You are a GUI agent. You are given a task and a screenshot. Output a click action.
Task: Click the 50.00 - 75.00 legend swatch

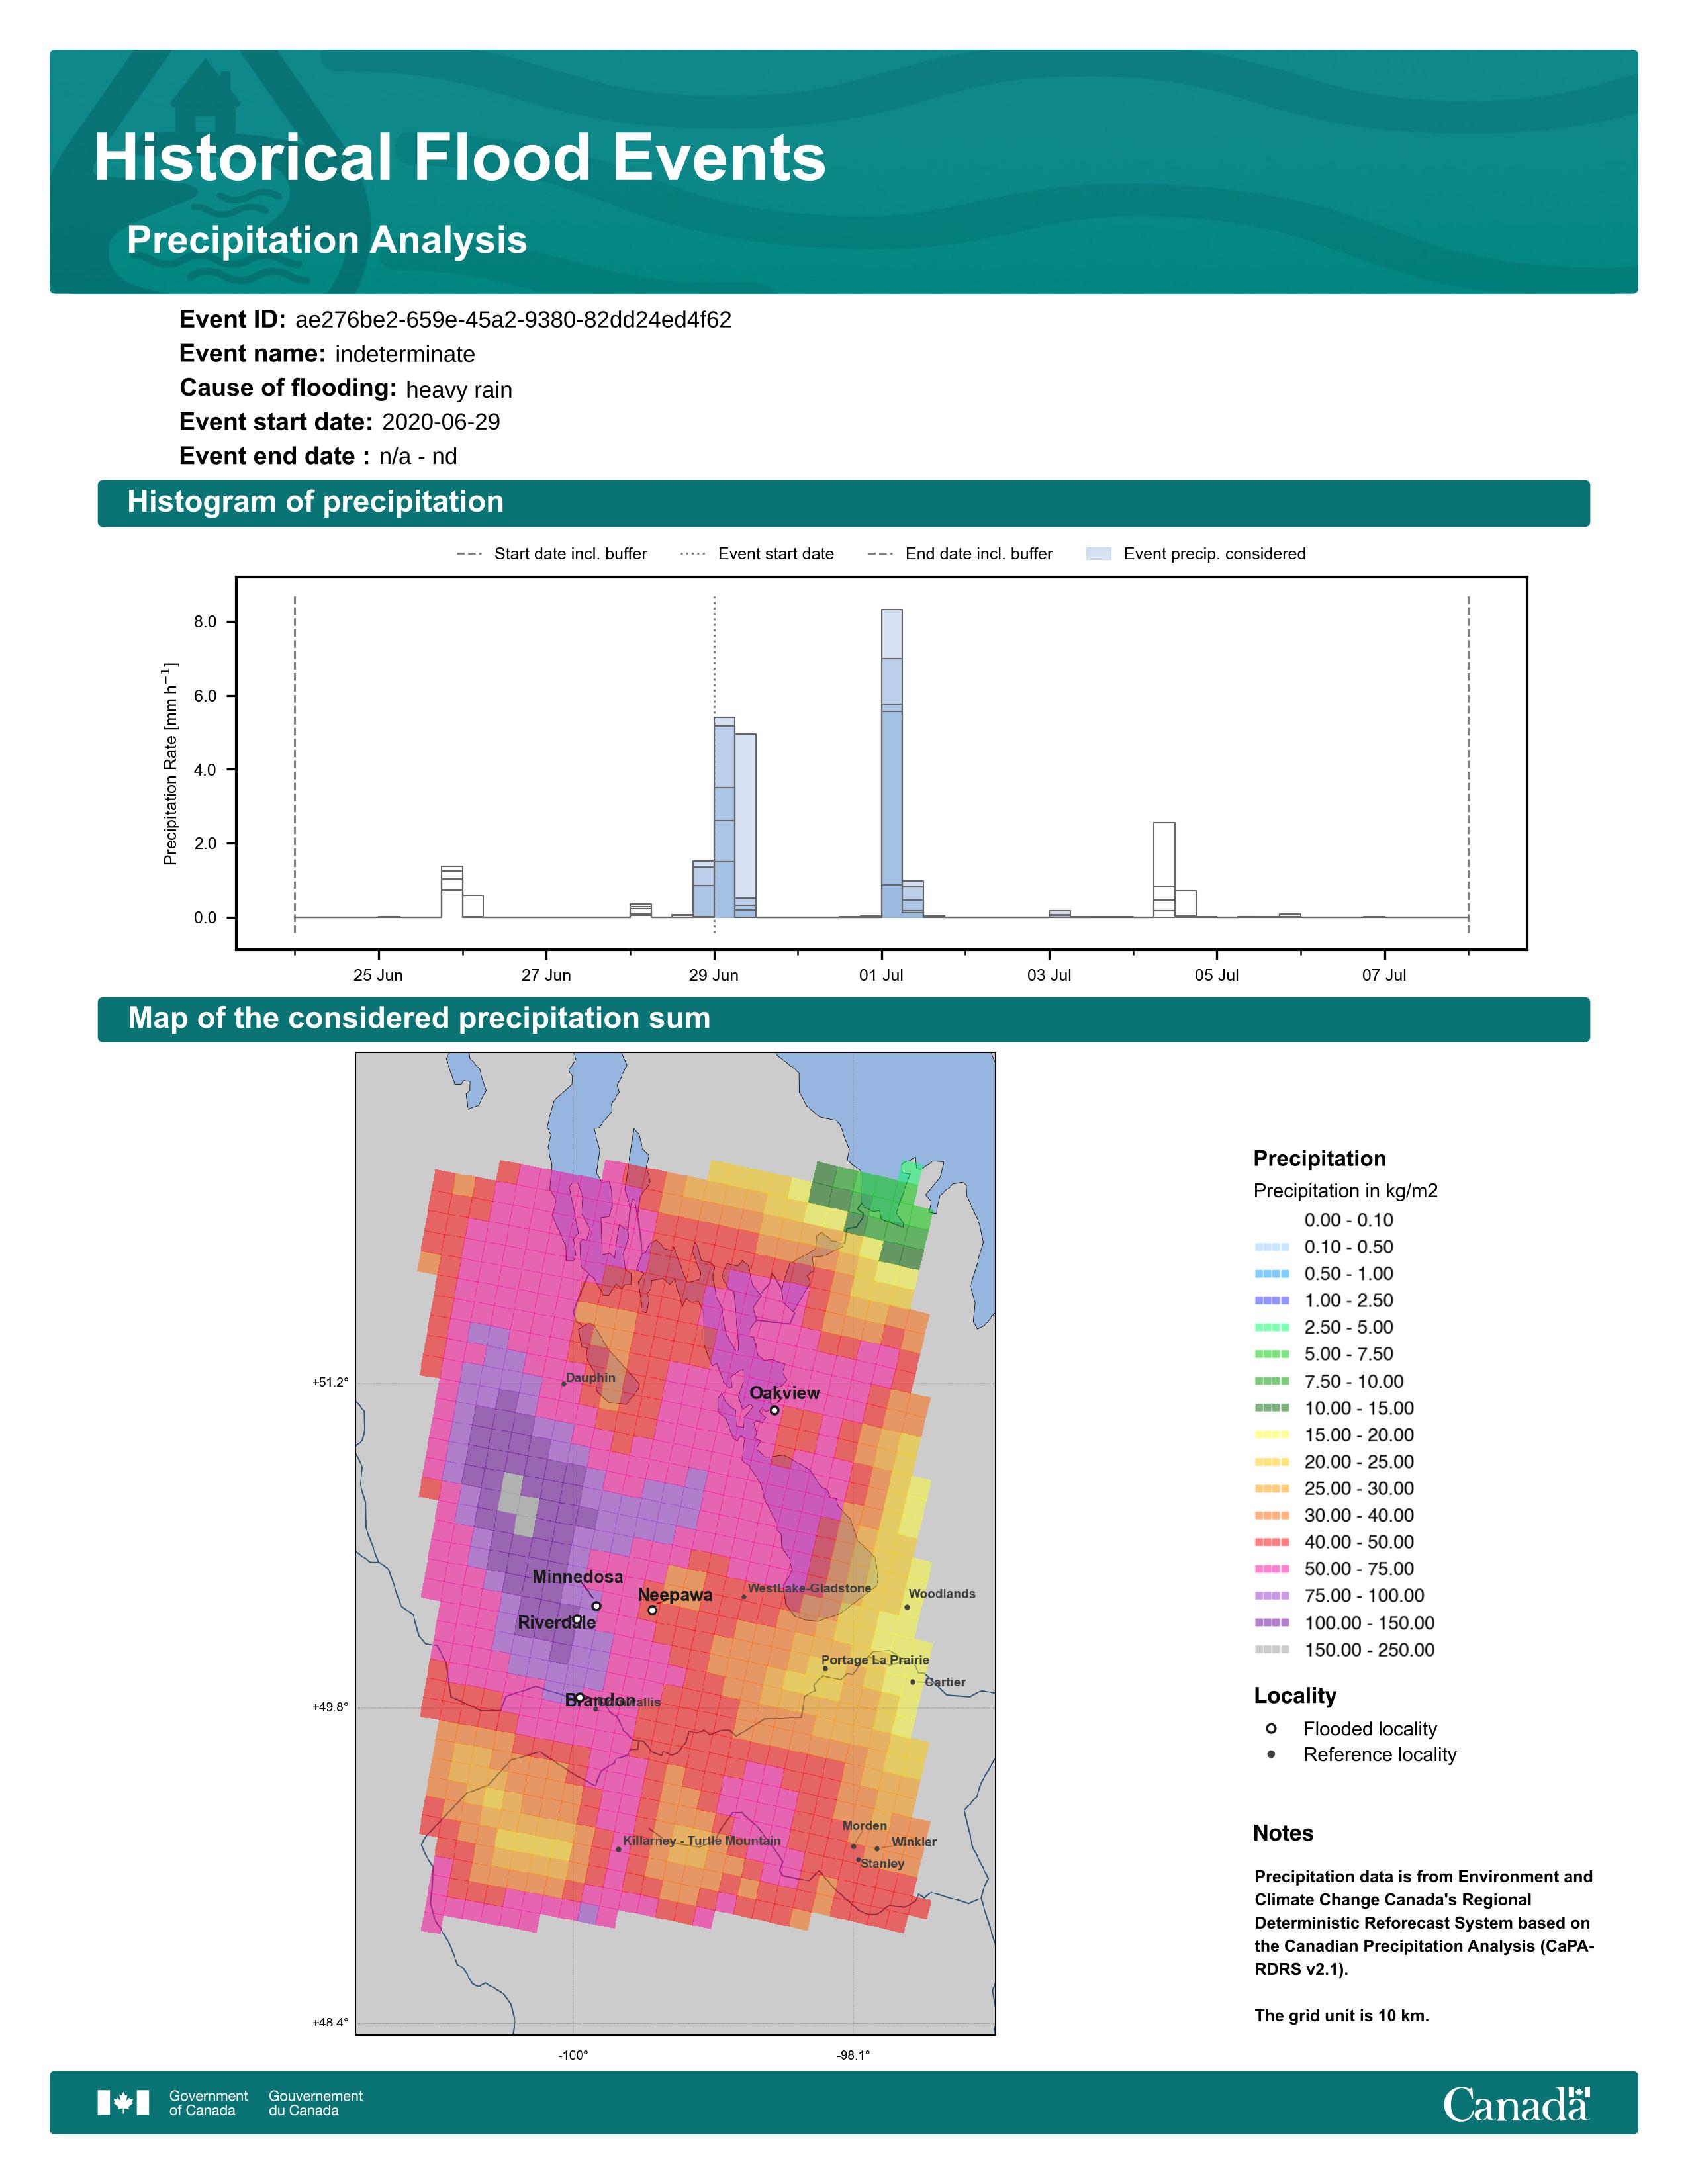1271,1569
